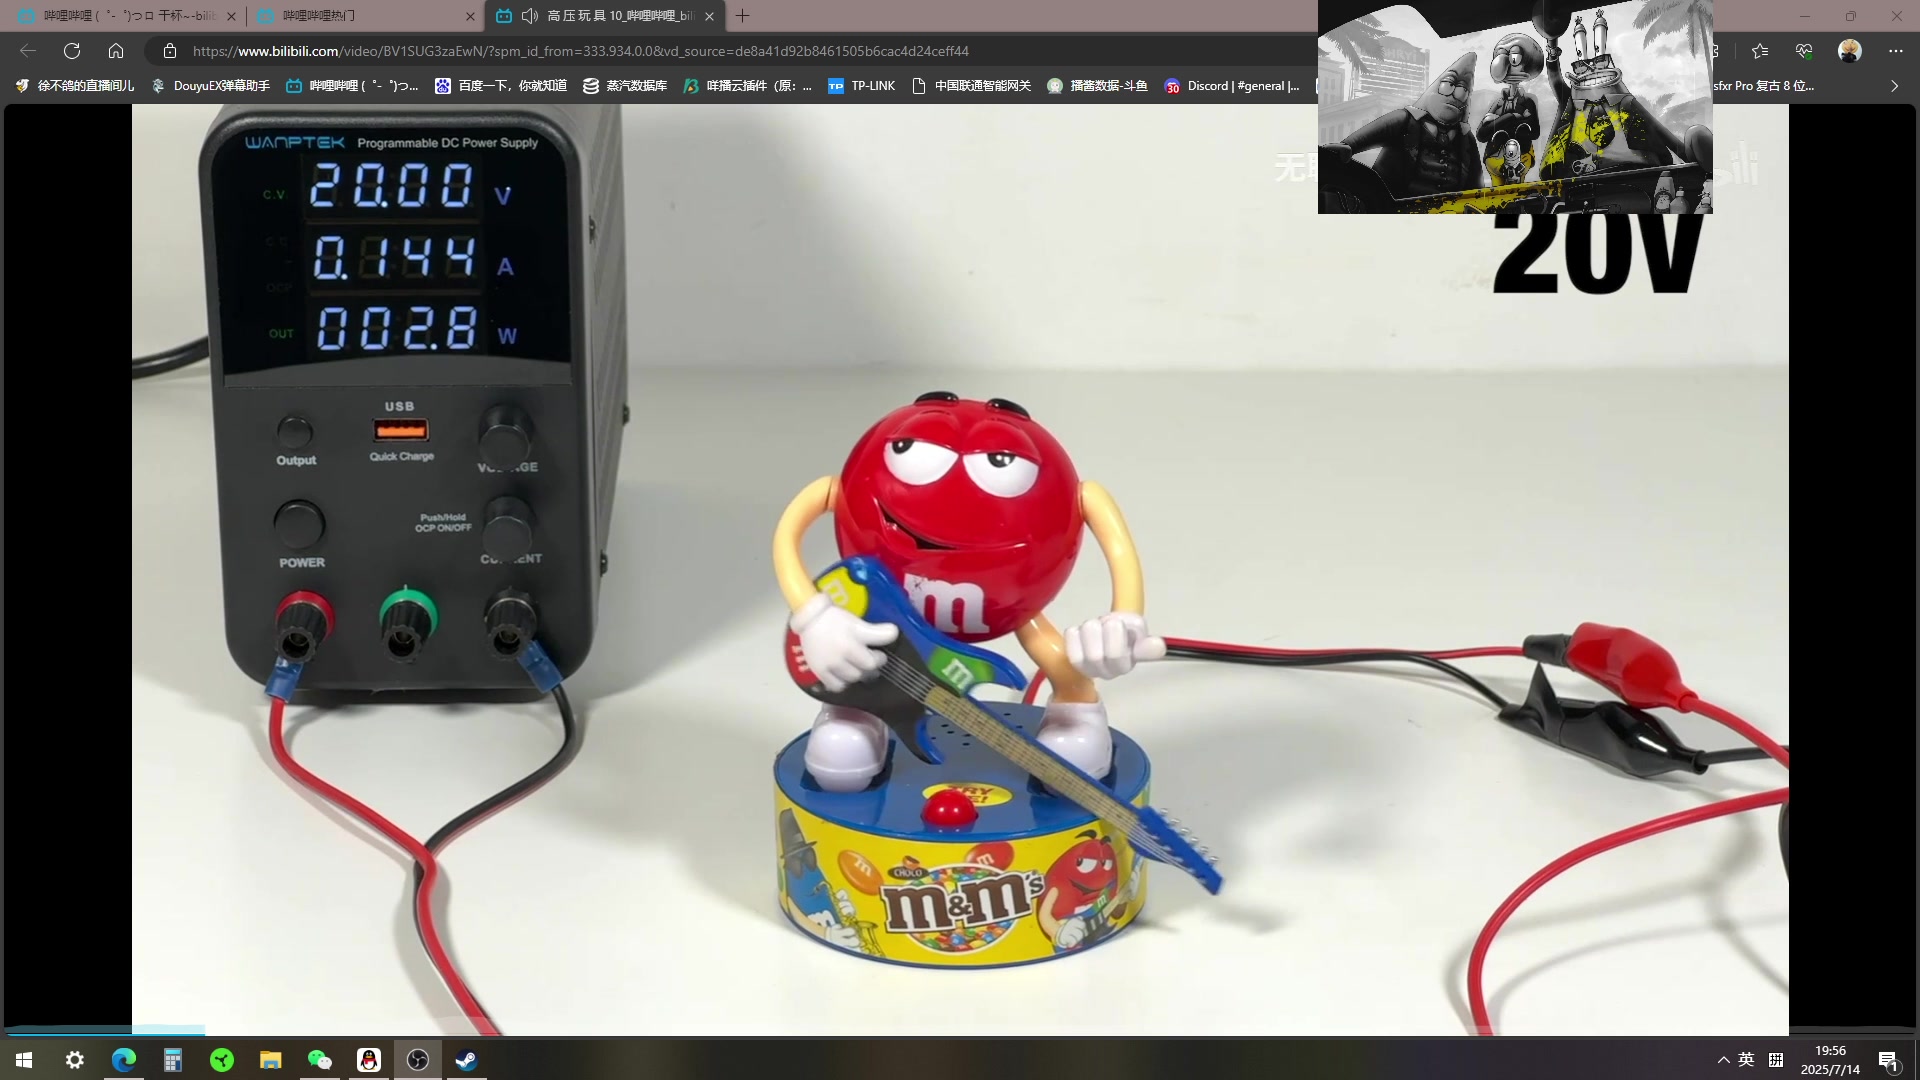The width and height of the screenshot is (1920, 1080).
Task: Open WeChat from the taskbar
Action: (x=320, y=1060)
